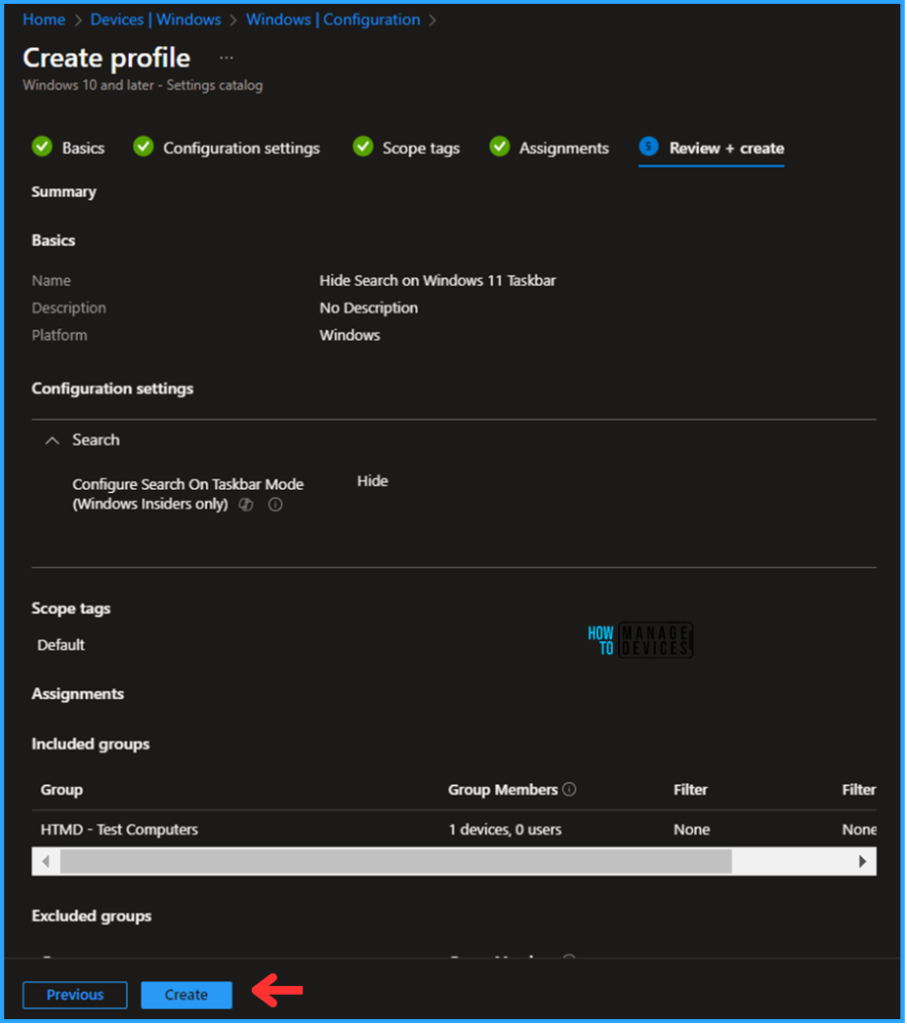Click the Platform value 'Windows'
Image resolution: width=907 pixels, height=1024 pixels.
349,336
